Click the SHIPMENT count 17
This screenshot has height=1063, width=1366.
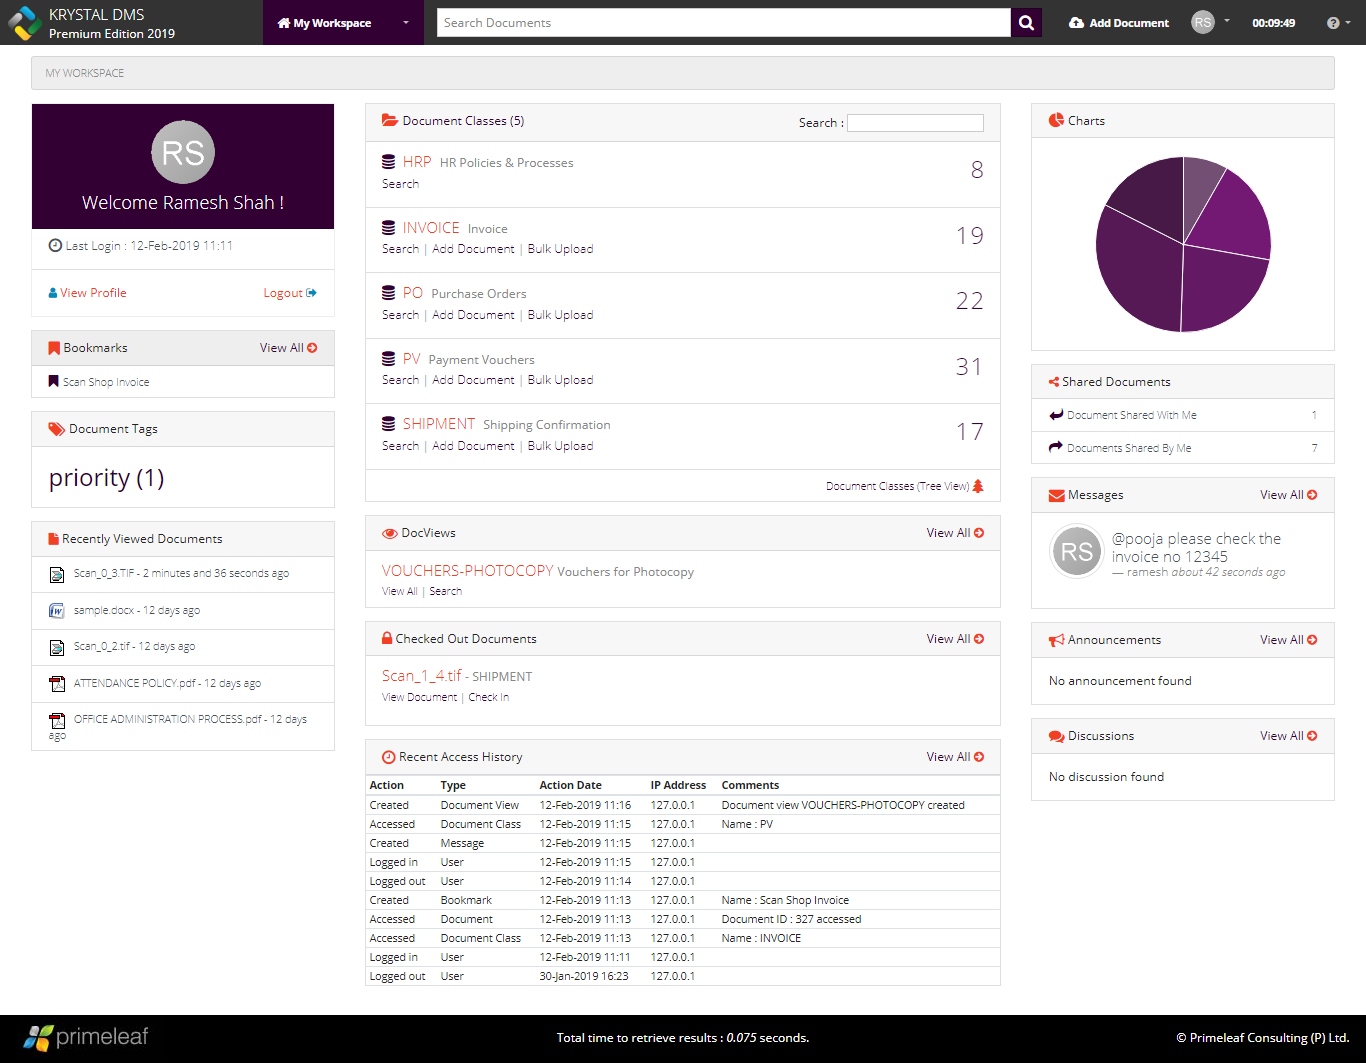click(x=969, y=432)
